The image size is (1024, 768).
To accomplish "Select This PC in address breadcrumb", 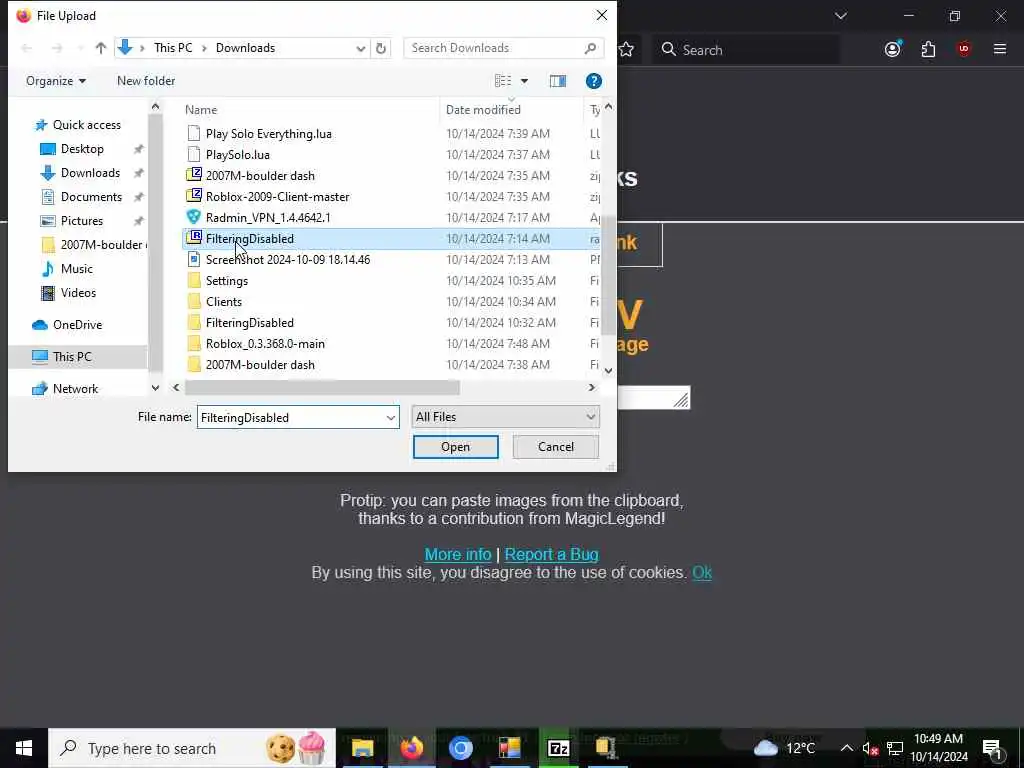I will tap(173, 48).
